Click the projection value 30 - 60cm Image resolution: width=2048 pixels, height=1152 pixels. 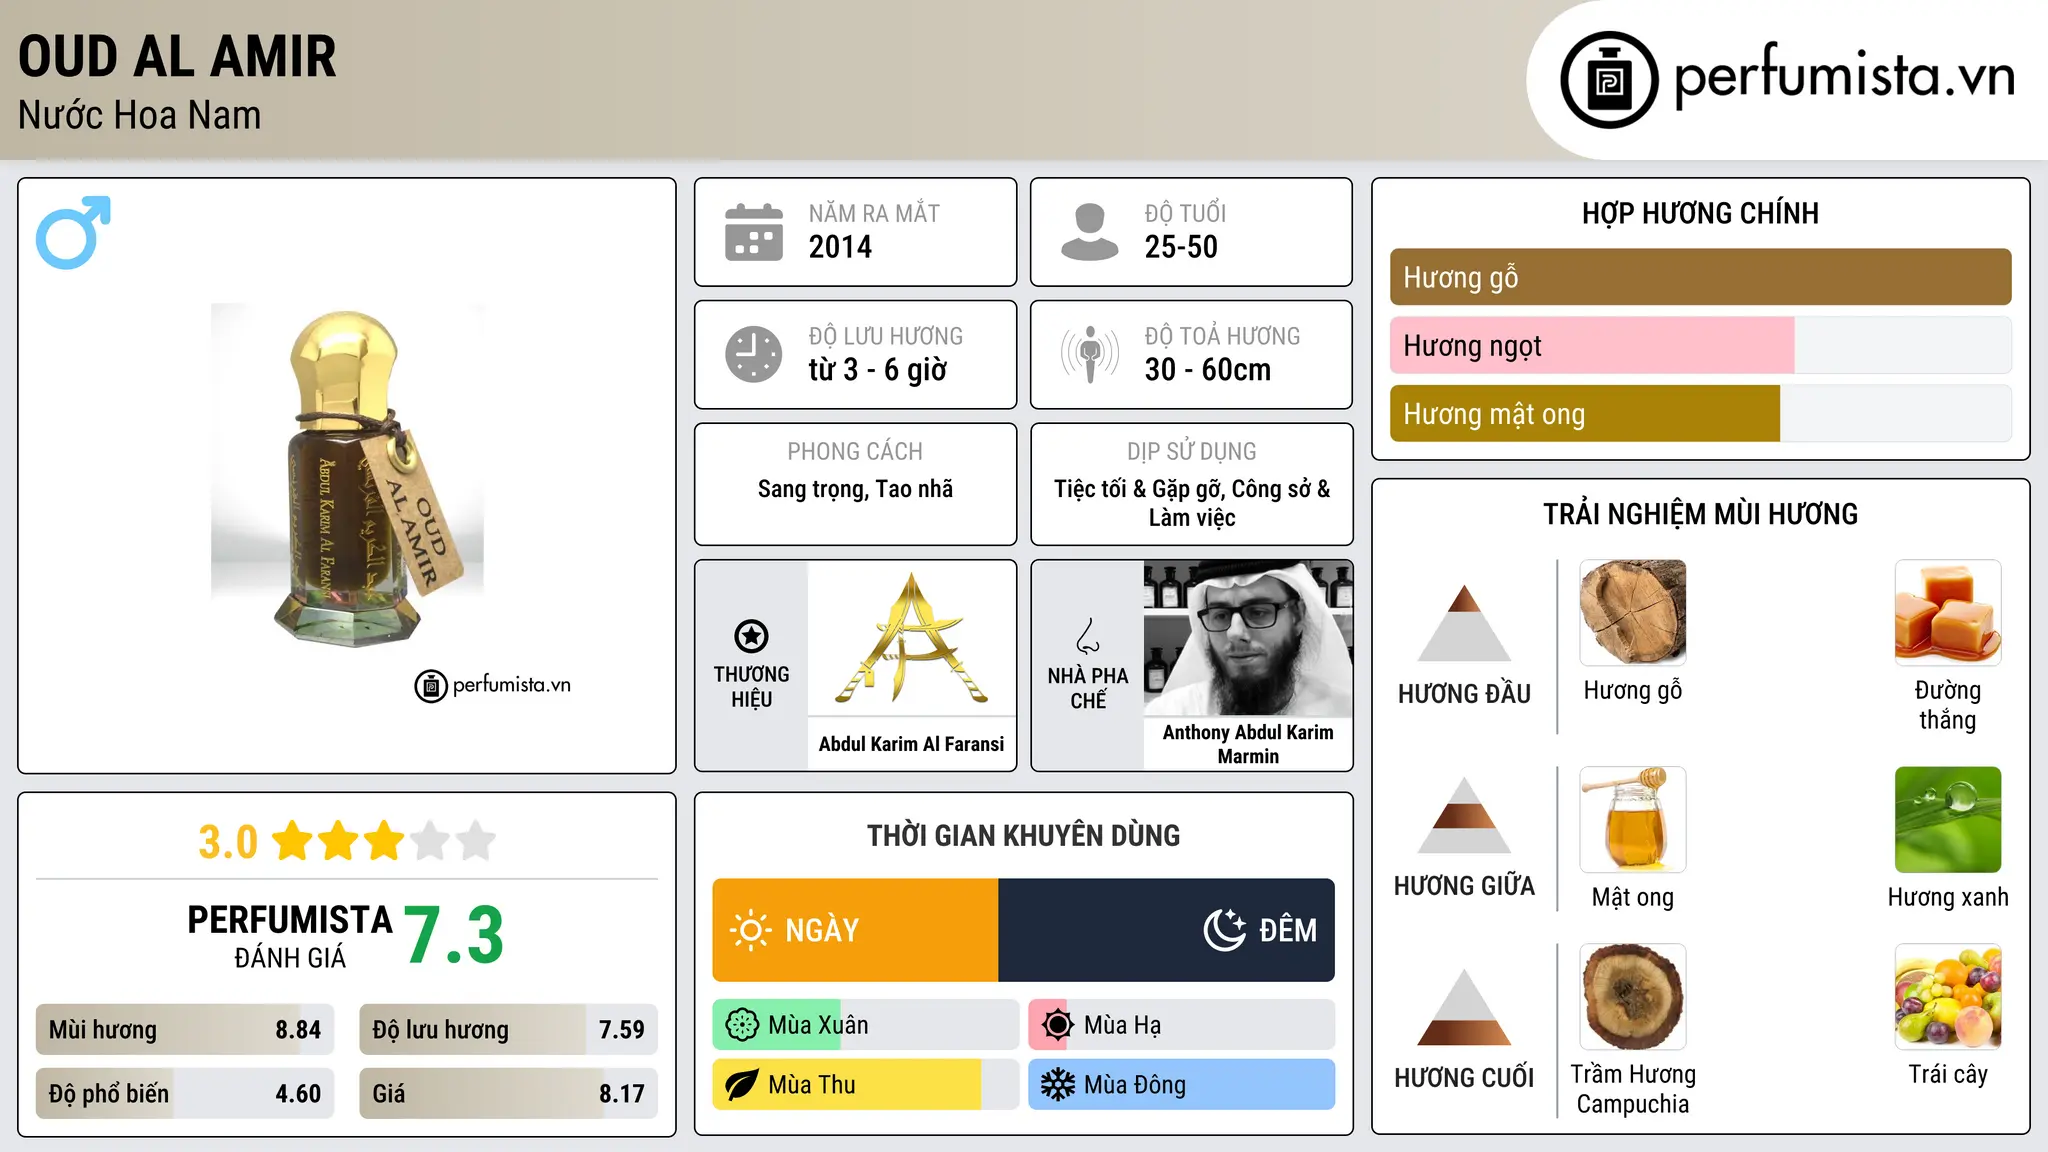(x=1208, y=370)
